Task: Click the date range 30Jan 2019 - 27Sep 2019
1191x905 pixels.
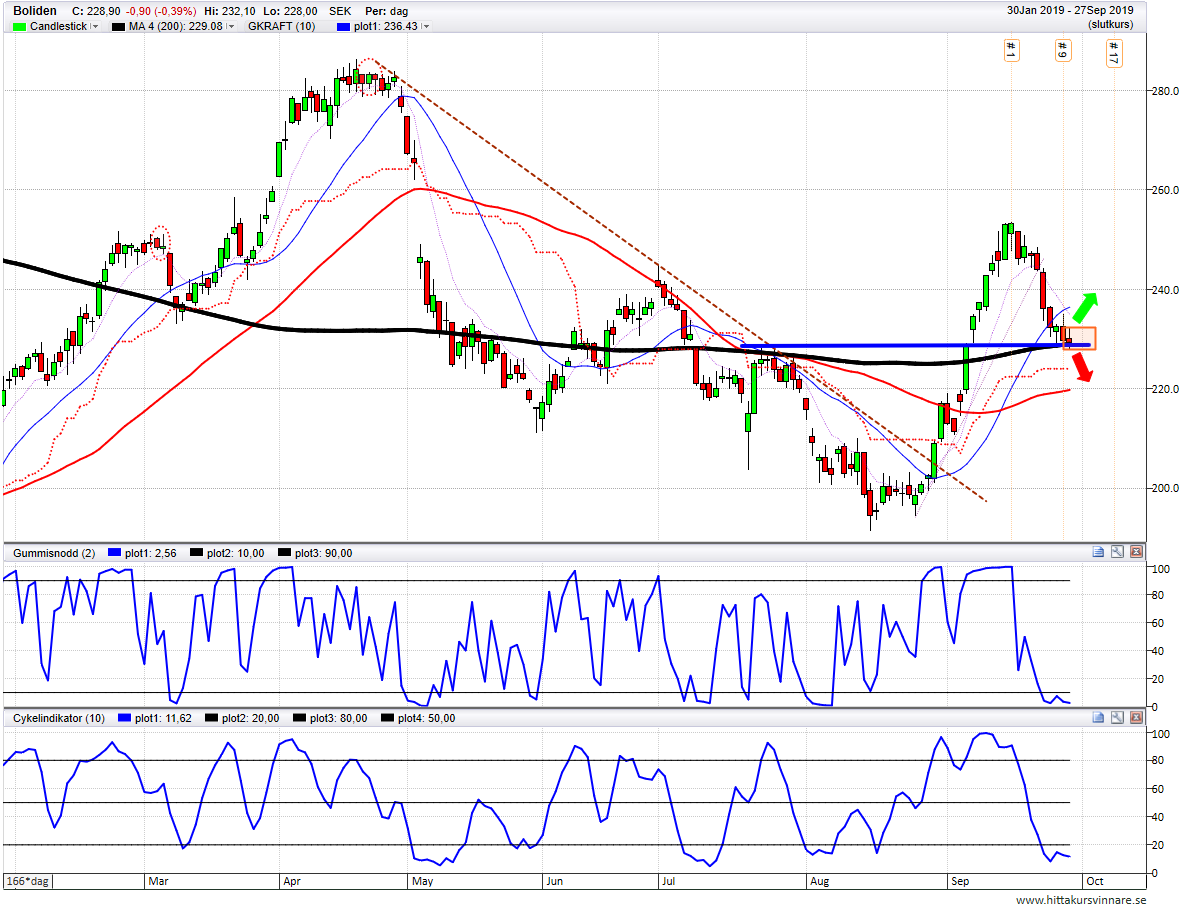Action: 1070,11
